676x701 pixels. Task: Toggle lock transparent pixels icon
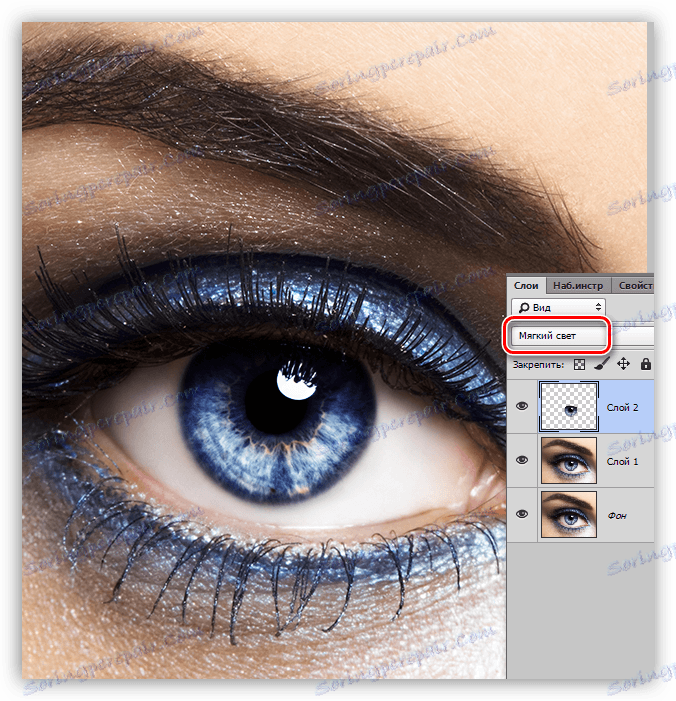pyautogui.click(x=579, y=364)
